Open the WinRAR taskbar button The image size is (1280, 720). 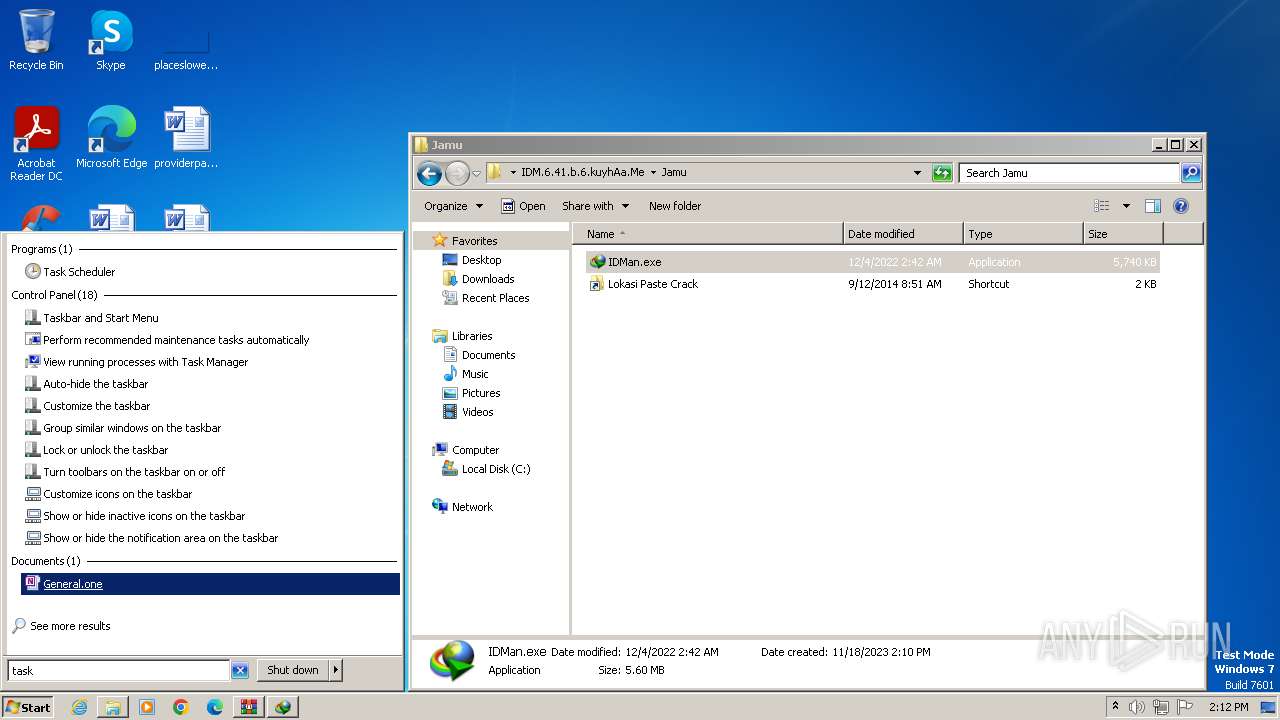[249, 707]
